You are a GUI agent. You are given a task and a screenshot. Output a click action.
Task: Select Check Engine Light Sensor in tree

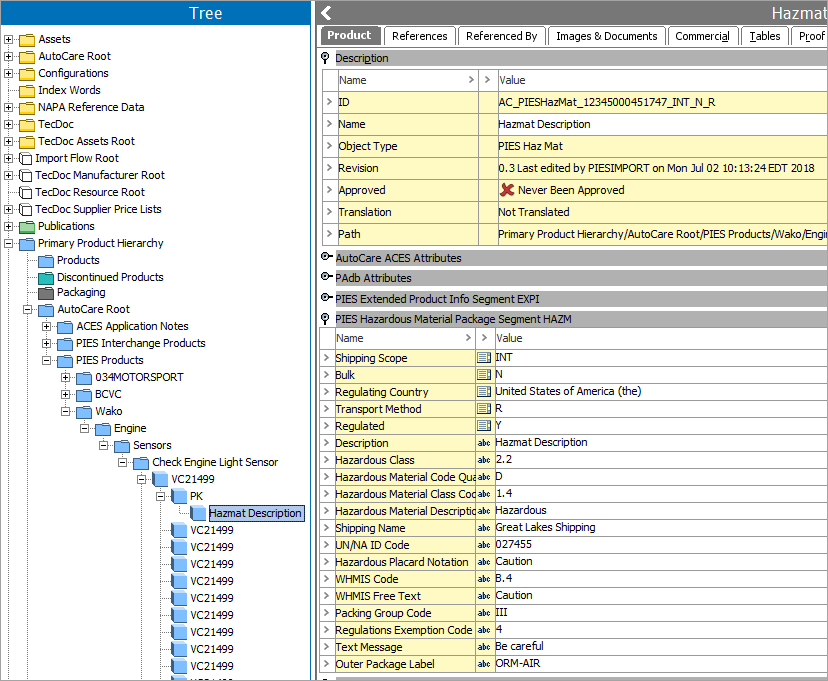pos(214,462)
